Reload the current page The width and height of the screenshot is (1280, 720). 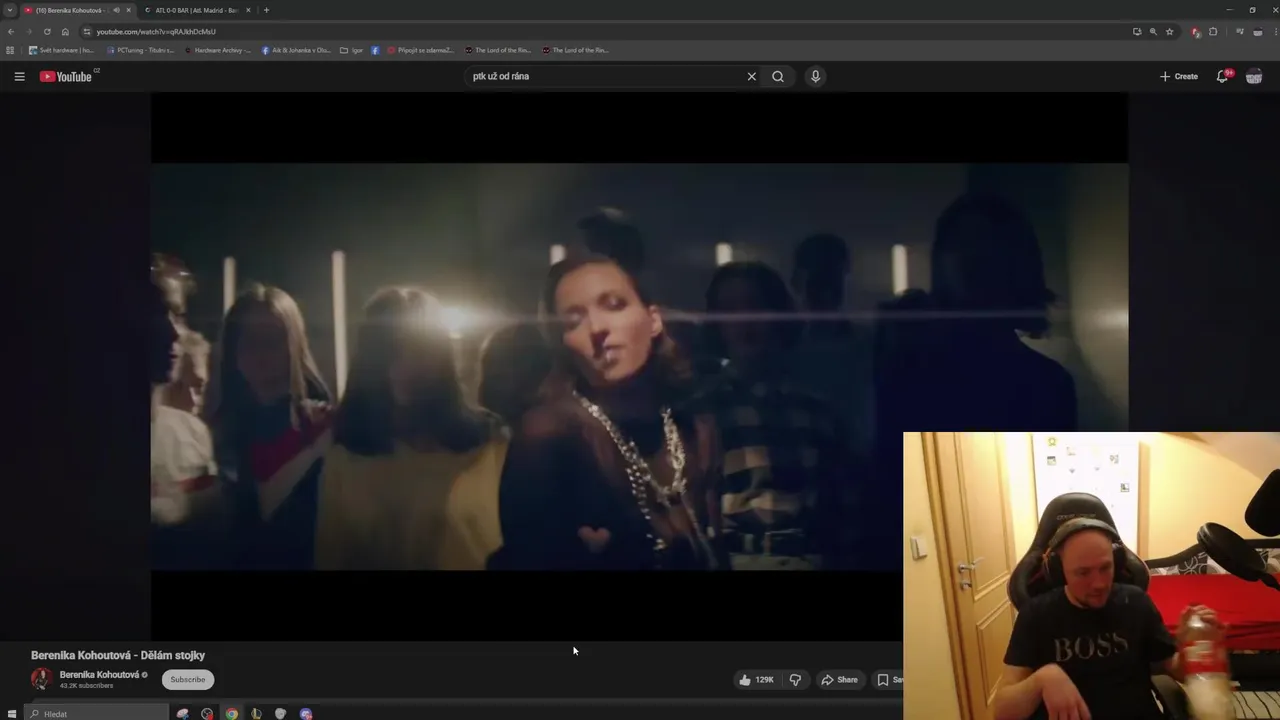pos(47,31)
